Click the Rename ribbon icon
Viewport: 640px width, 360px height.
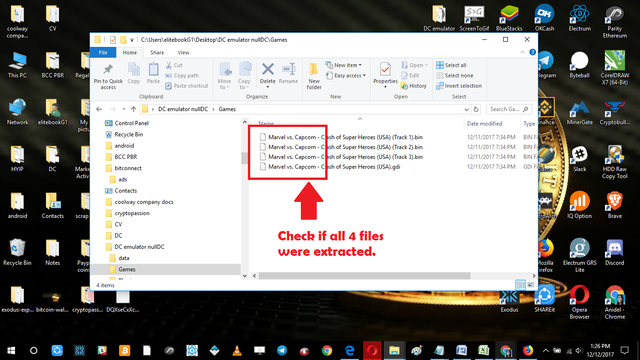288,73
